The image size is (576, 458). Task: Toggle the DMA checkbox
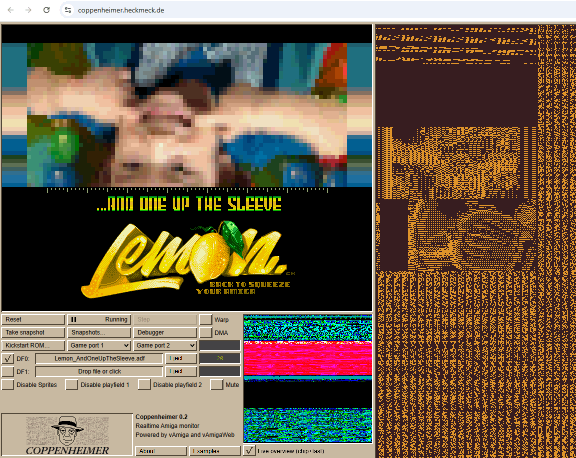pos(206,332)
